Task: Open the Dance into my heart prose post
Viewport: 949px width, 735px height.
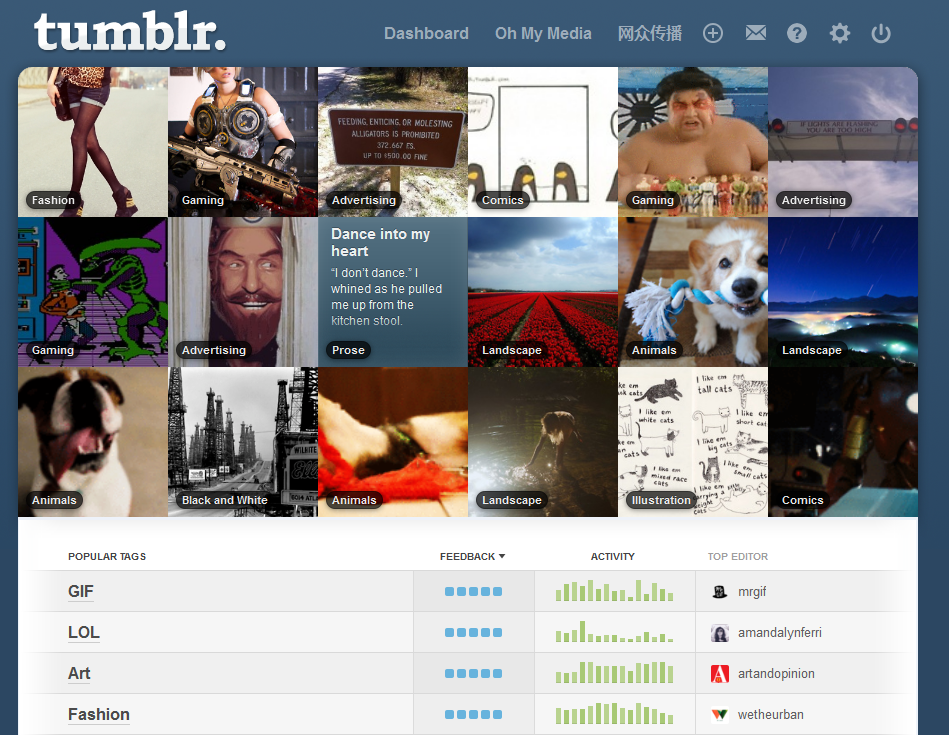Action: pyautogui.click(x=393, y=292)
